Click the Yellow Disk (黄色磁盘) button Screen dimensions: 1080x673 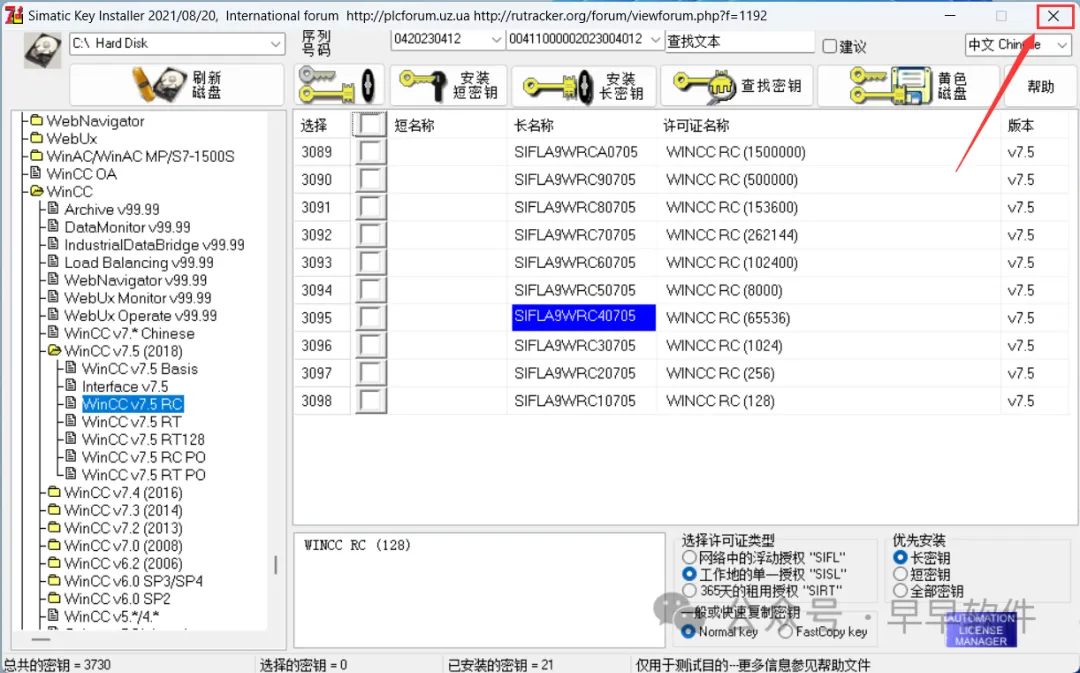[908, 85]
